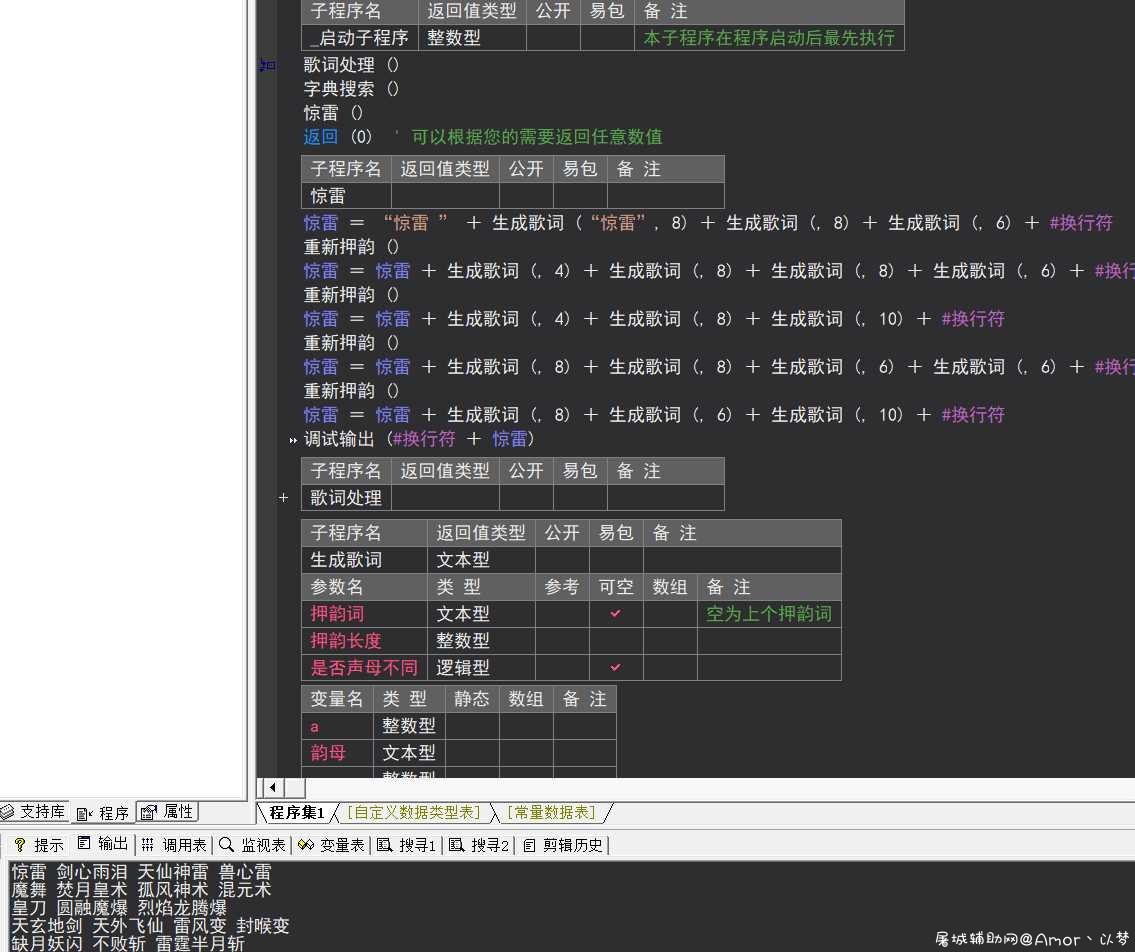The image size is (1135, 952).
Task: Toggle 数组 cell for parameter 押韵长度
Action: click(670, 641)
